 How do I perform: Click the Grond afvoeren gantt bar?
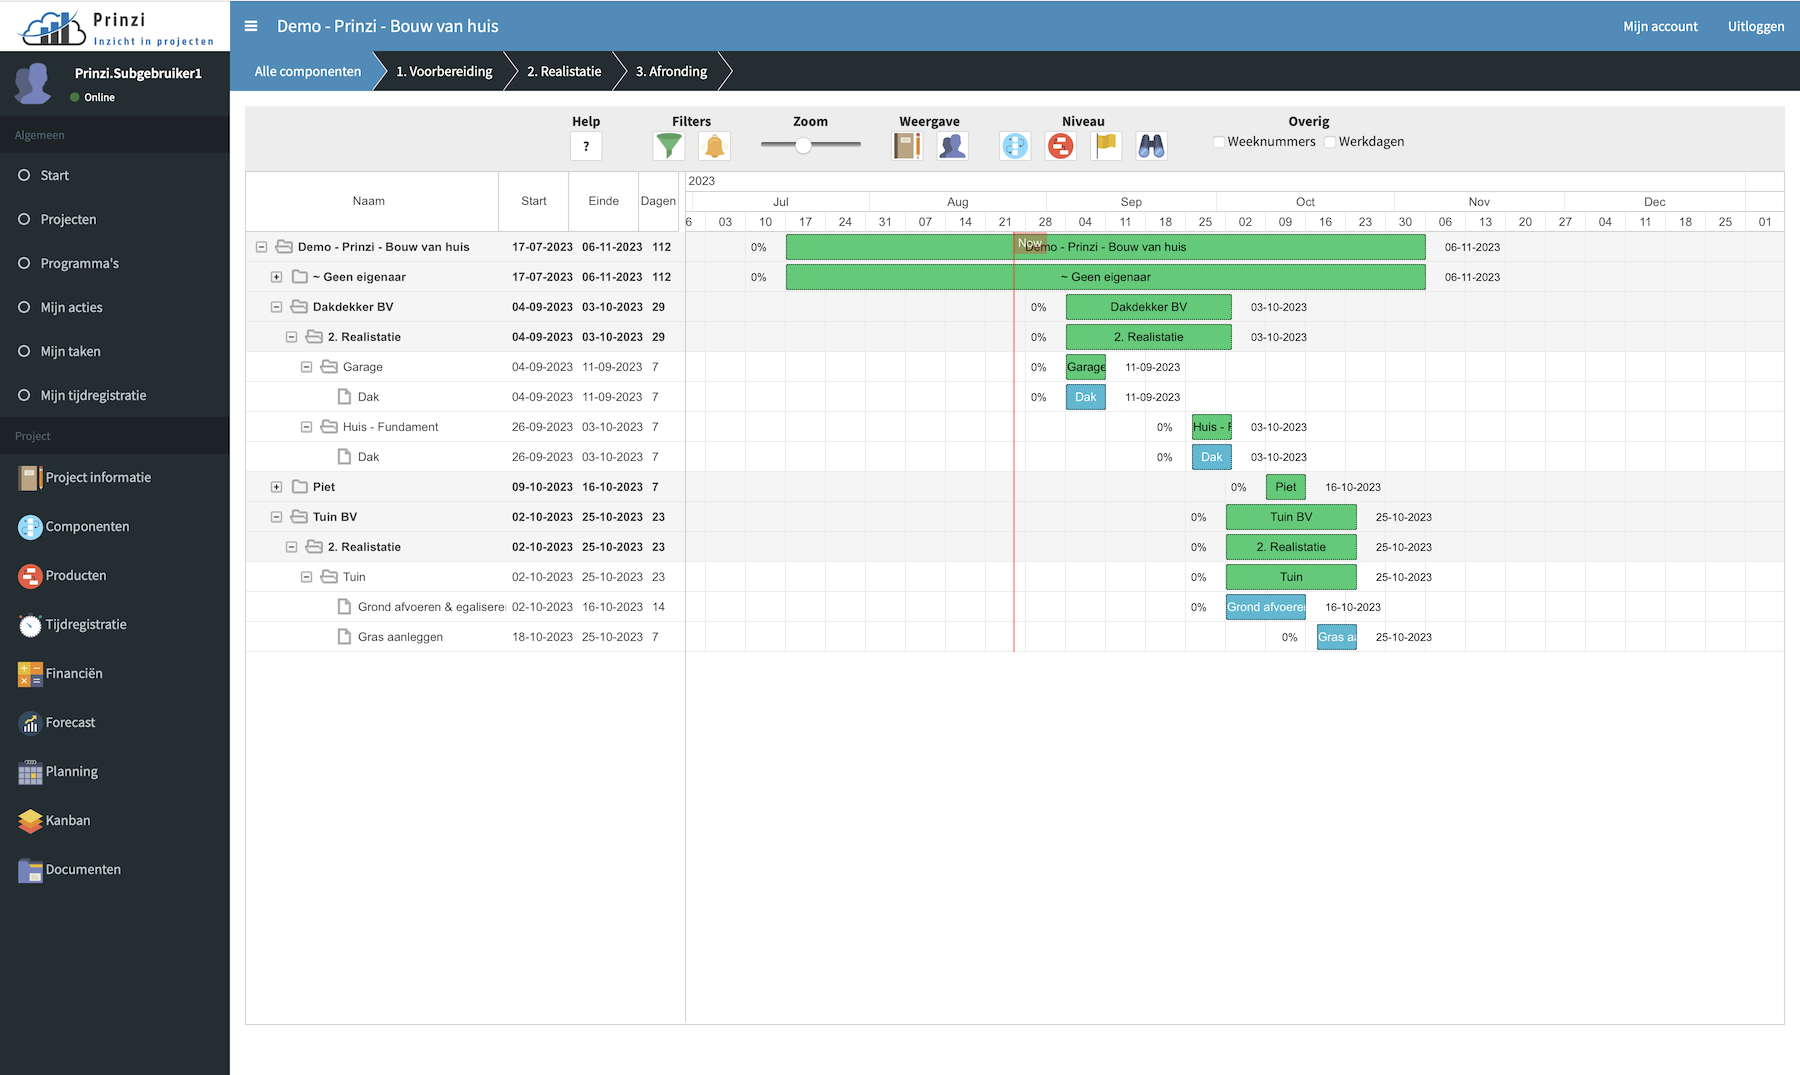1266,607
